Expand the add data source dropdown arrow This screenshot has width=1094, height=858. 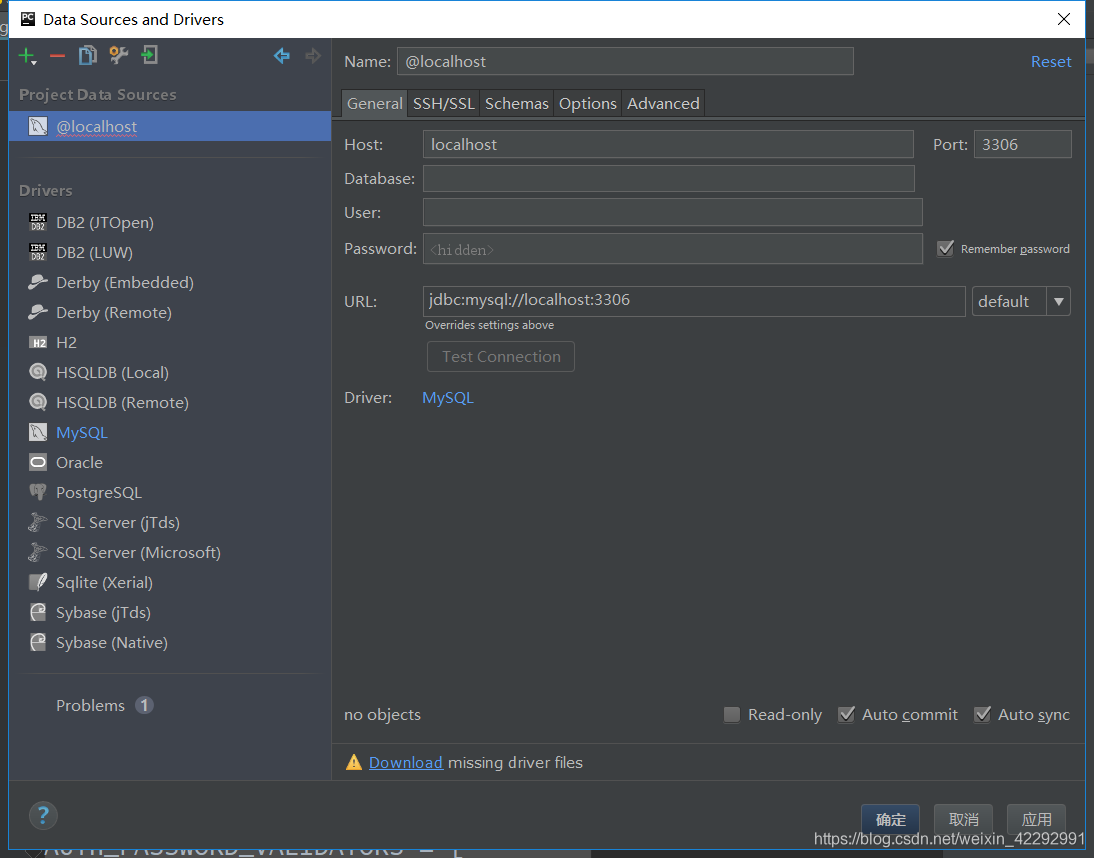point(33,63)
